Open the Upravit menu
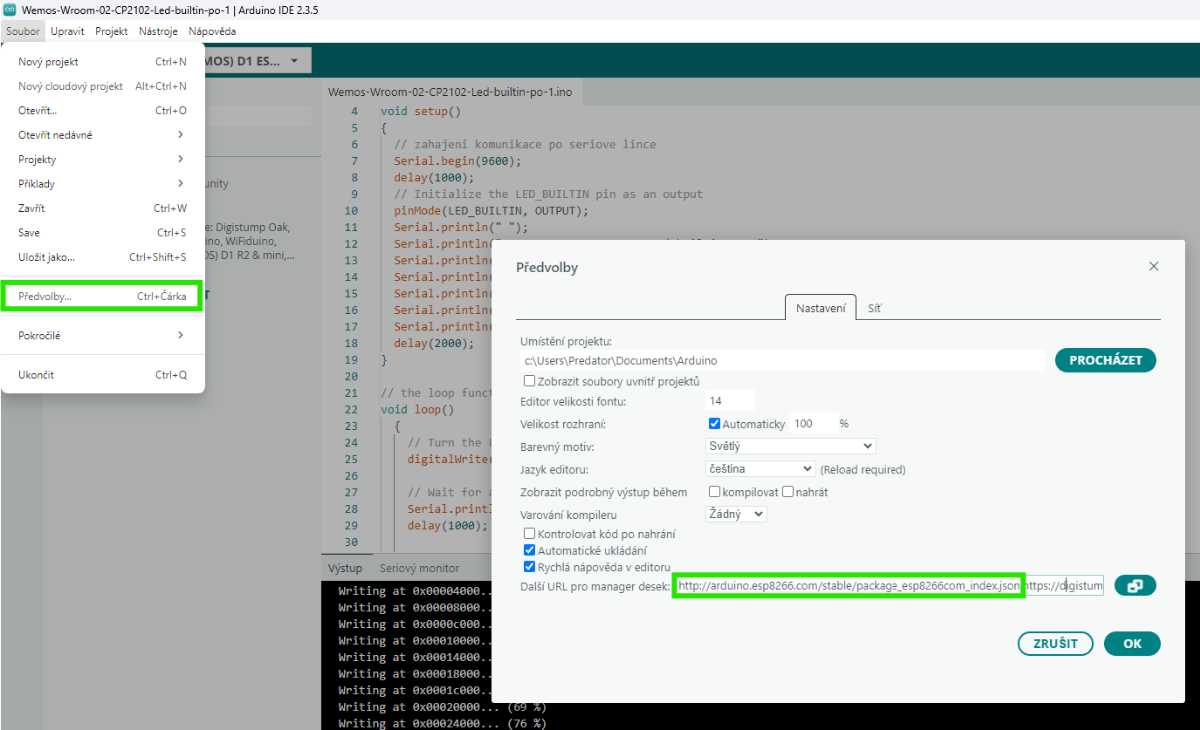This screenshot has width=1200, height=730. coord(67,31)
